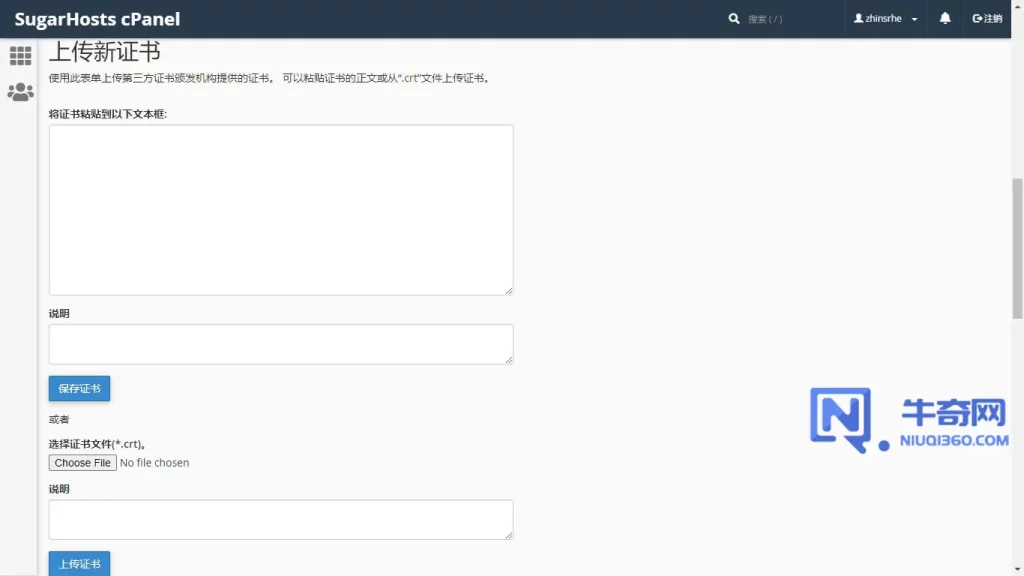Screen dimensions: 1024x576
Task: Click the 保存证书 button
Action: coord(79,389)
